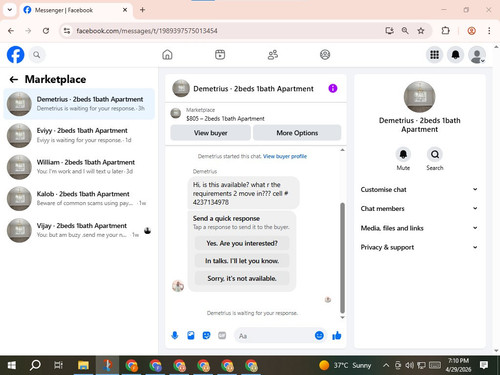500x375 pixels.
Task: Click the purple conversation info icon
Action: (x=333, y=88)
